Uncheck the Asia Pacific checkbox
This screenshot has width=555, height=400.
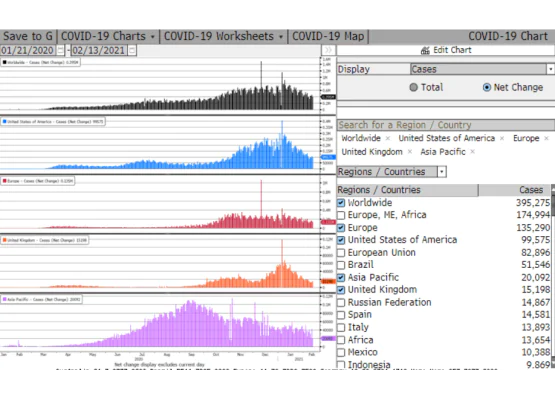point(341,278)
